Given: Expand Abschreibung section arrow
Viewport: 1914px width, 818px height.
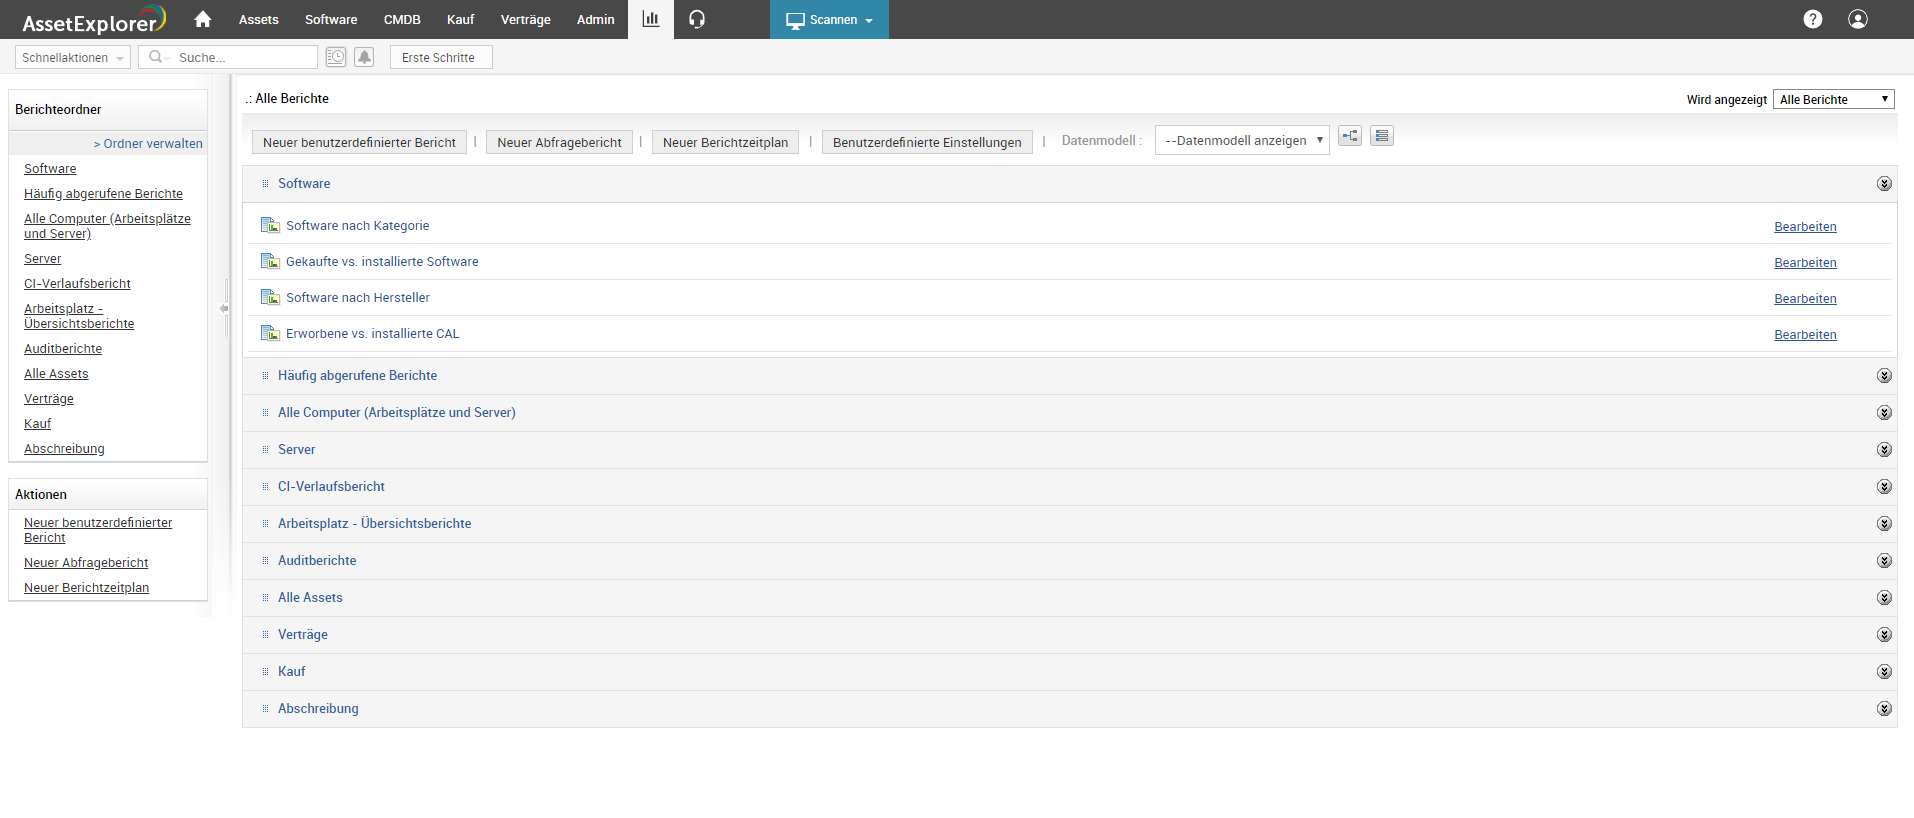Looking at the screenshot, I should (x=1884, y=709).
